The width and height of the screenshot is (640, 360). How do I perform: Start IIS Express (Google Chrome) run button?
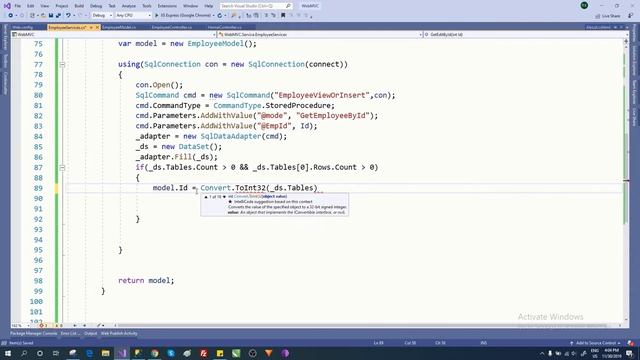183,16
